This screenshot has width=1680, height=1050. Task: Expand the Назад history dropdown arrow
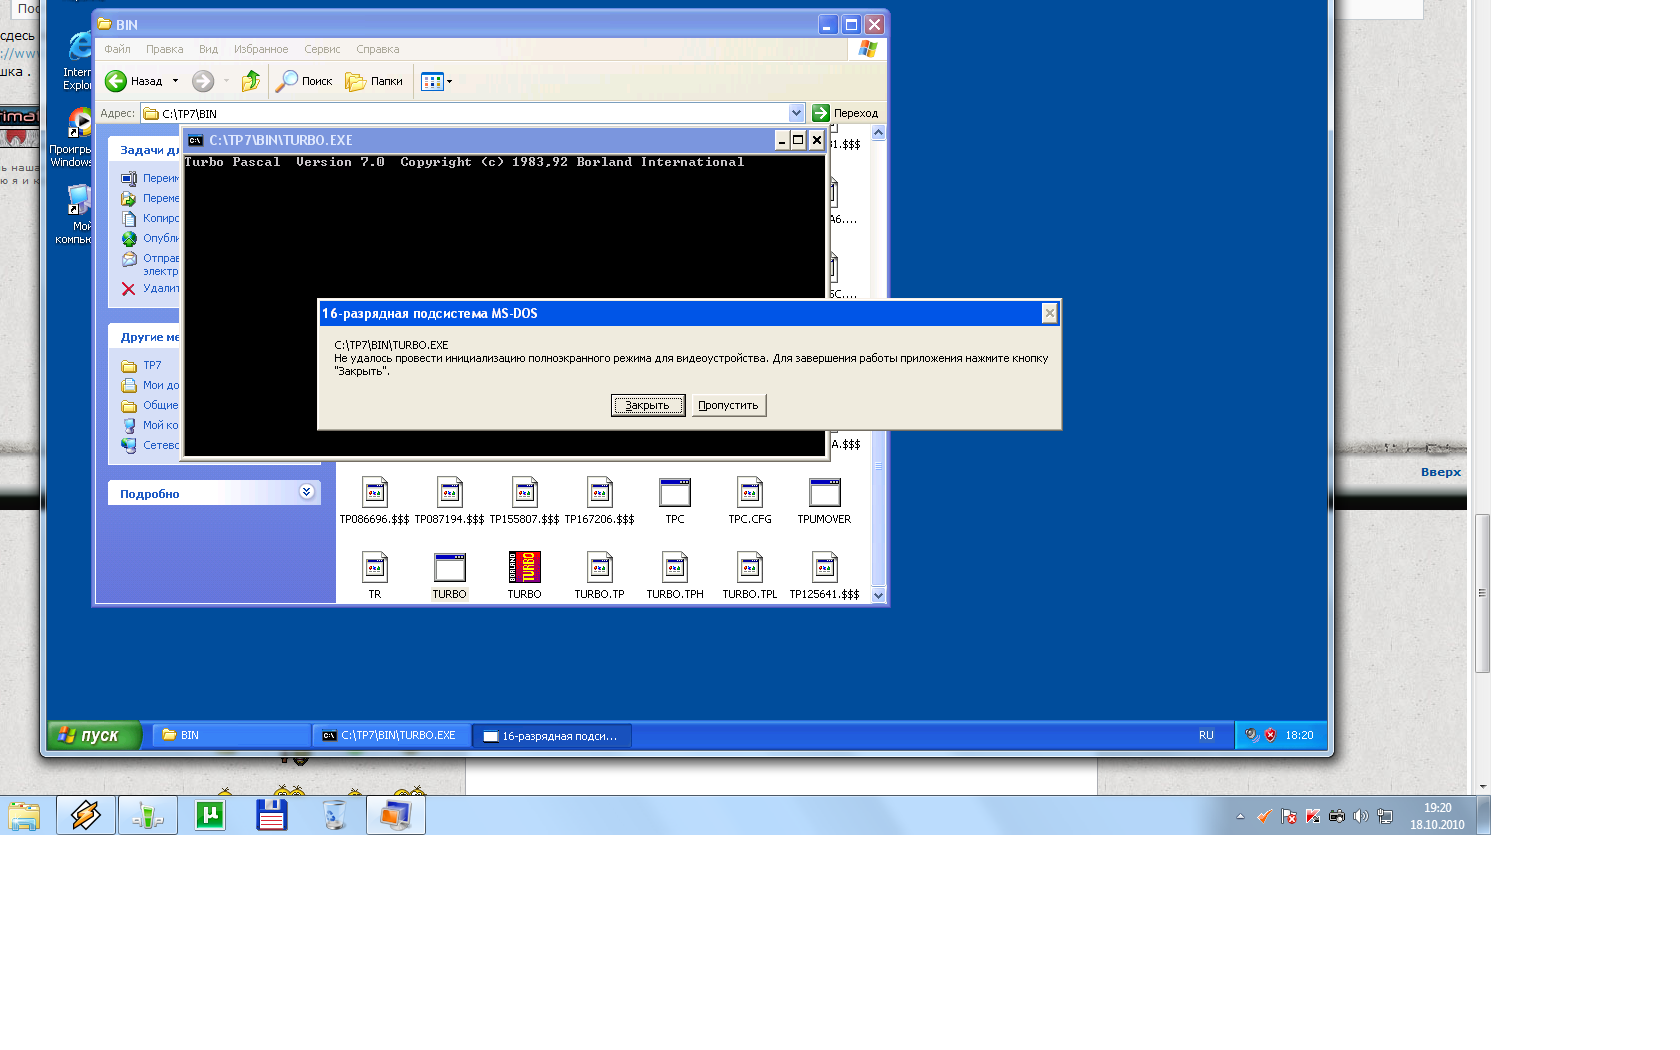[x=175, y=81]
